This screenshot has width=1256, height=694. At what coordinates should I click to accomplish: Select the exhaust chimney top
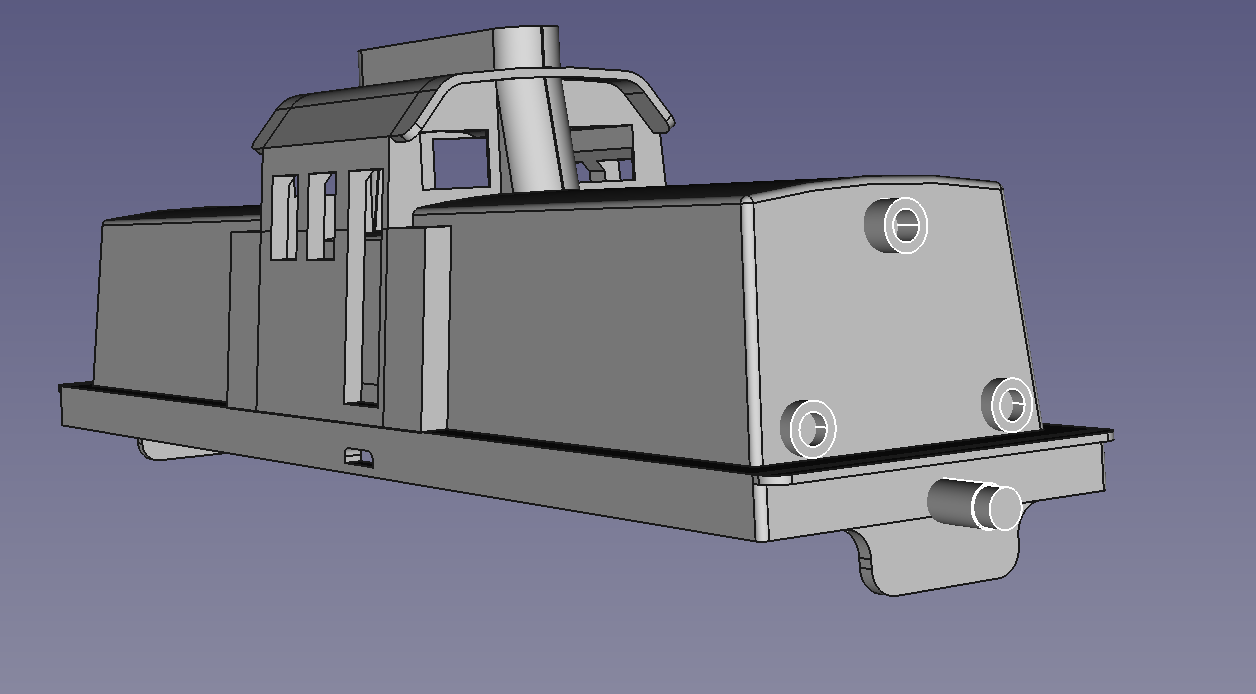point(526,44)
